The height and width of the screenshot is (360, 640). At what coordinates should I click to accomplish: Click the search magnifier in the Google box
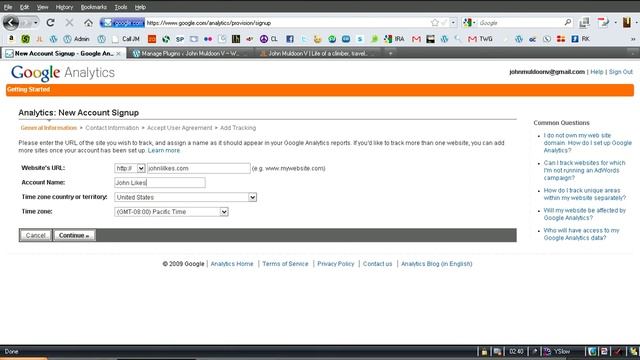[x=568, y=22]
